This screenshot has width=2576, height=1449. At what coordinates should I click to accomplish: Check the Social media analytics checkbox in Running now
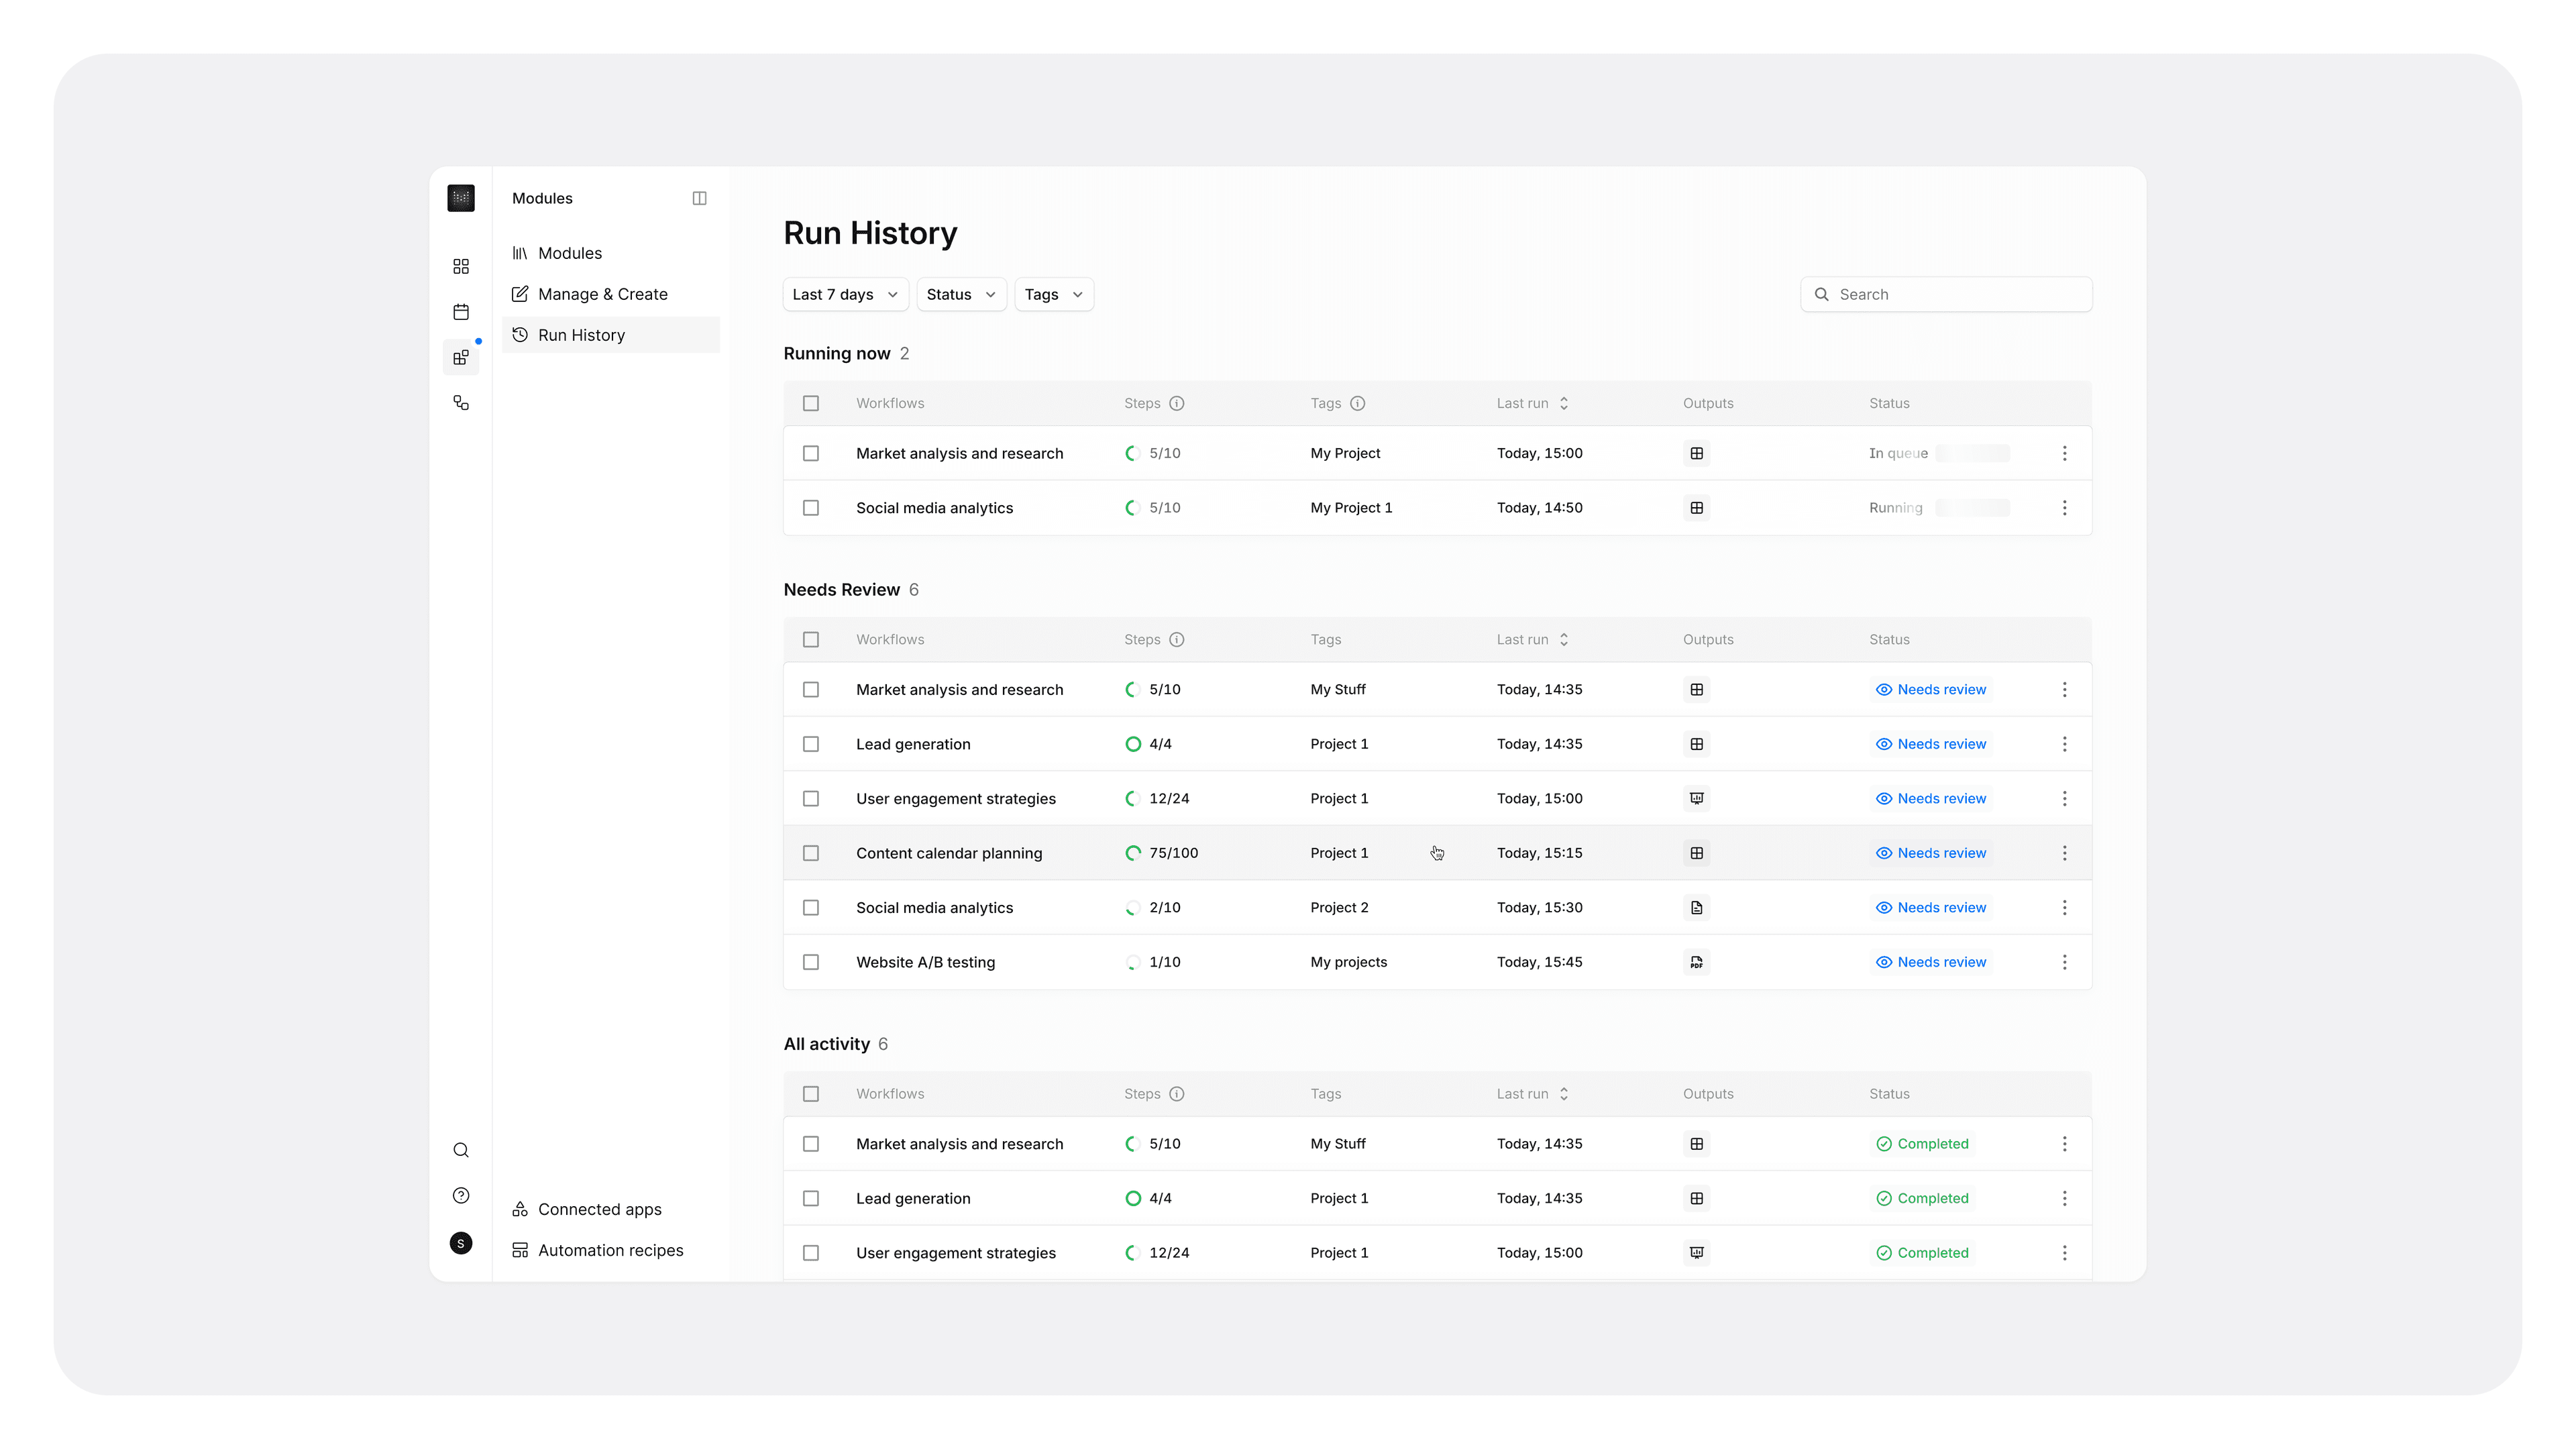(x=810, y=508)
